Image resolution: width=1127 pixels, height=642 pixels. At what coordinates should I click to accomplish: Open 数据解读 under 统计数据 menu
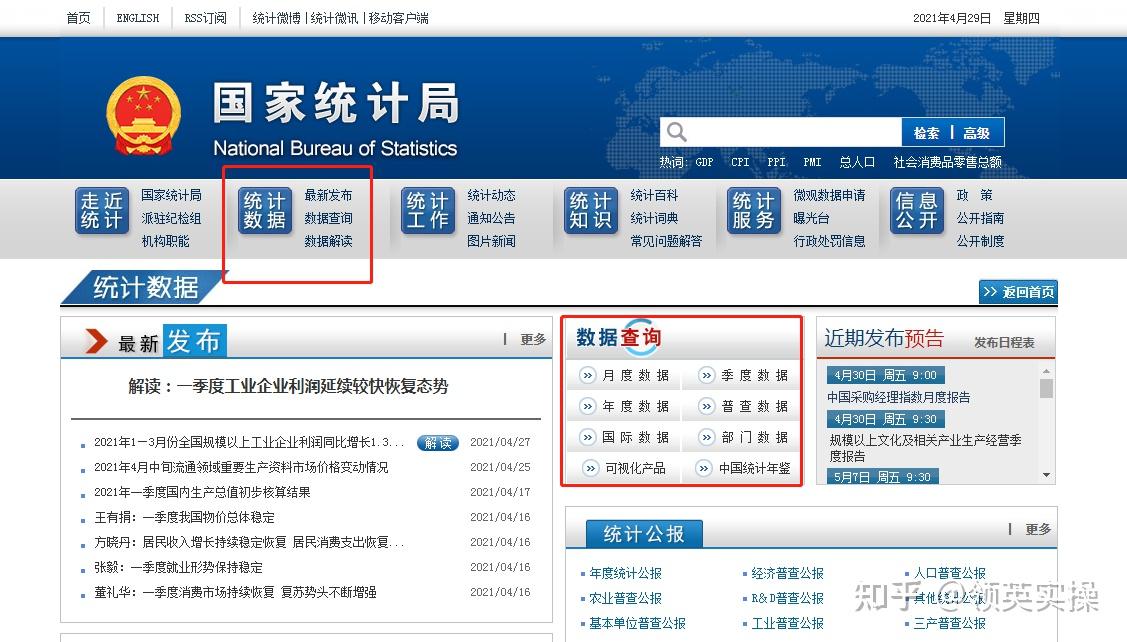click(328, 242)
